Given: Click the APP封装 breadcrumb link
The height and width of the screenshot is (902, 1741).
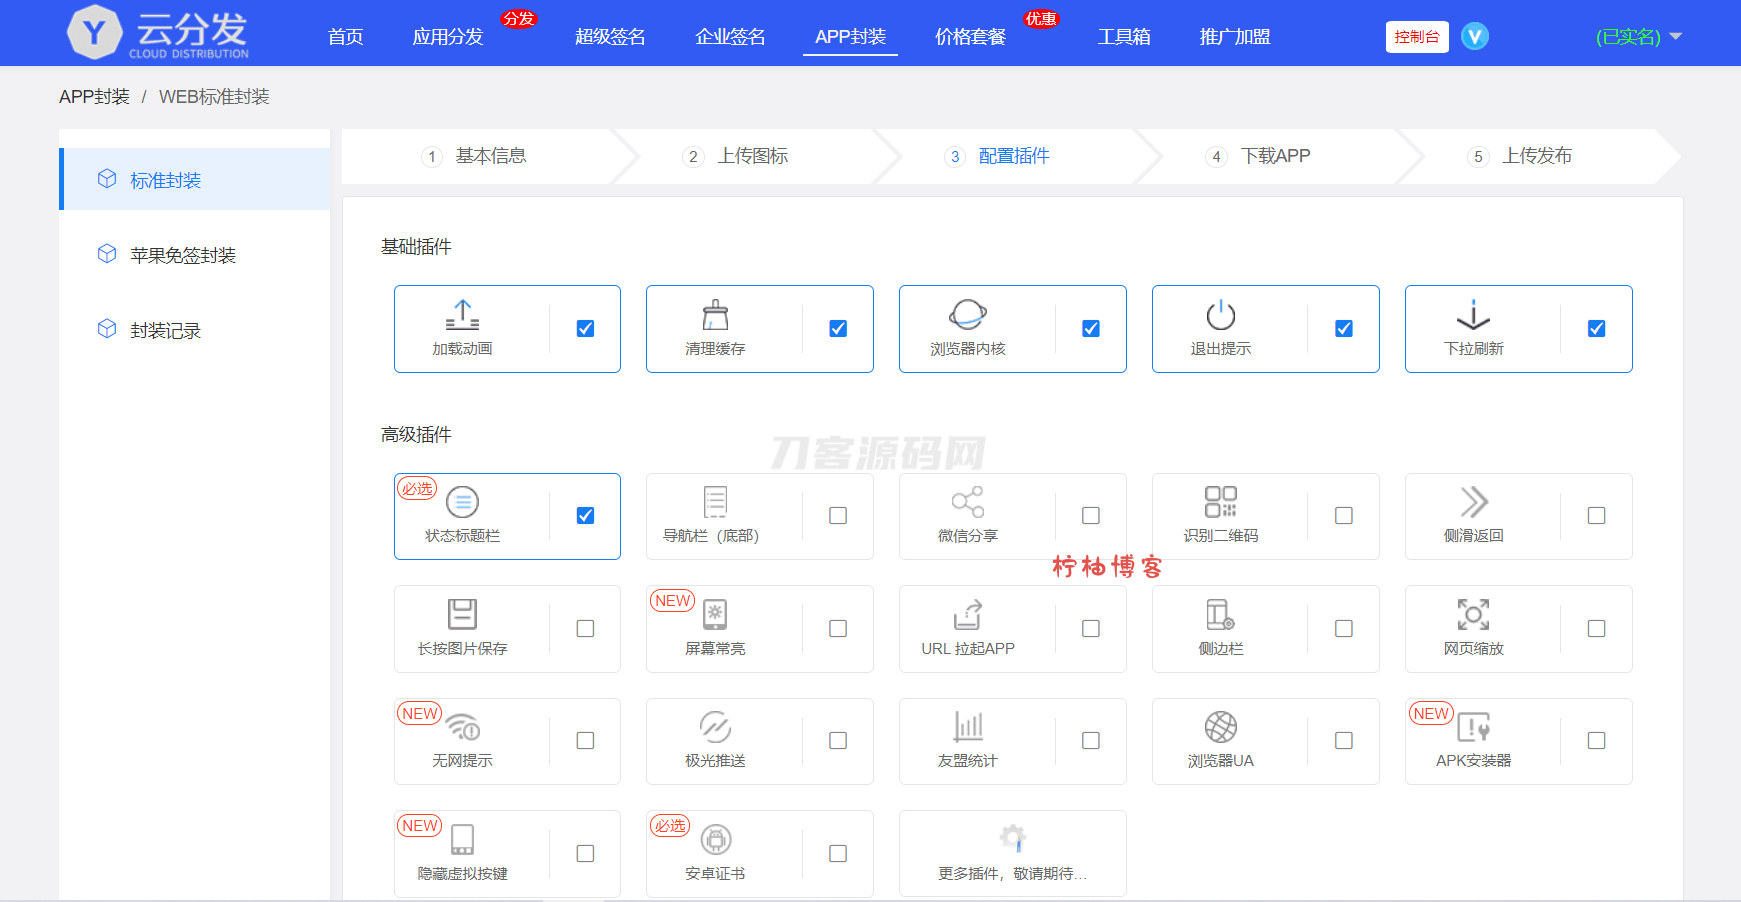Looking at the screenshot, I should (x=94, y=97).
